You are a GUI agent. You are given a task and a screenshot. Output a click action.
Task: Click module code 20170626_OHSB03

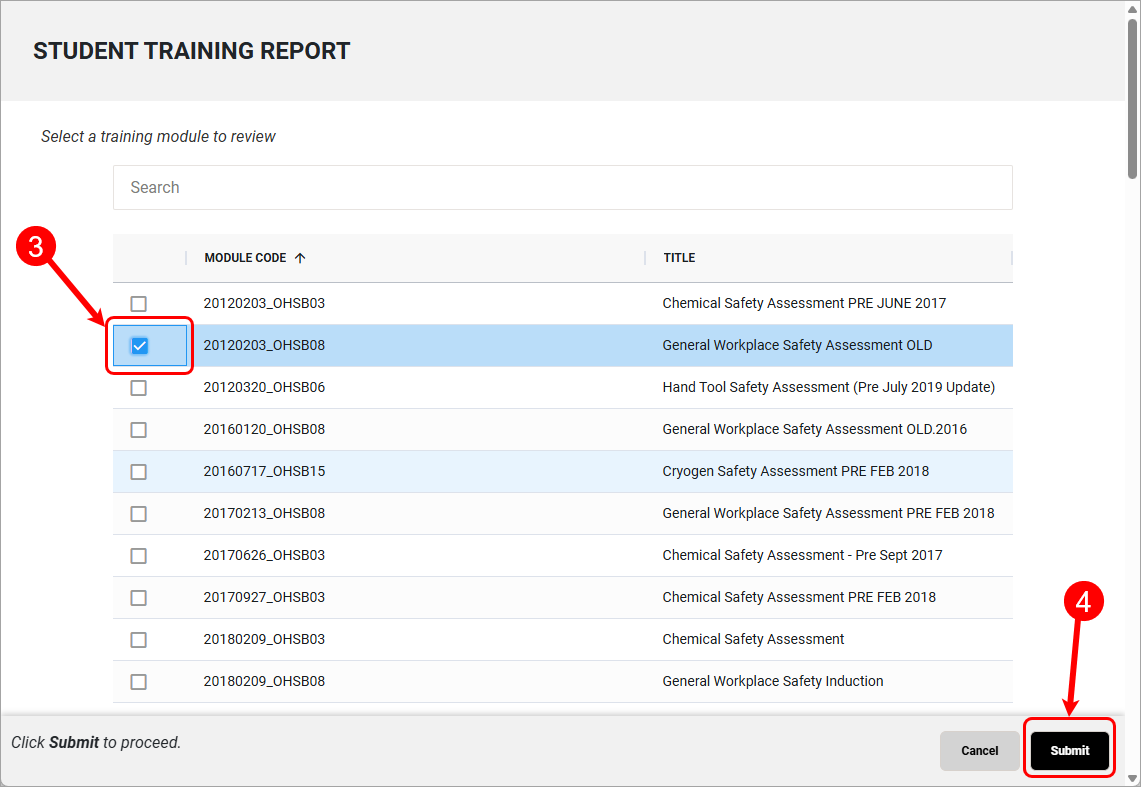264,556
